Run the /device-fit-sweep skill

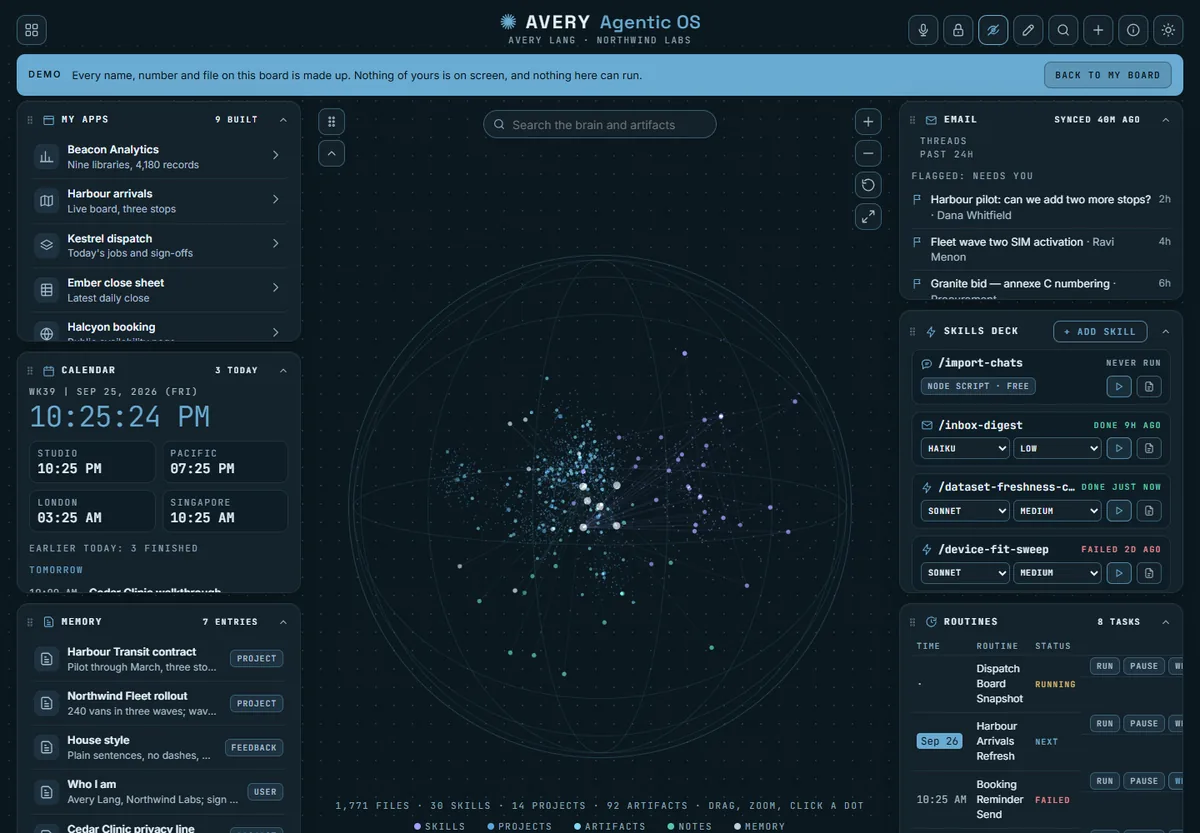coord(1119,572)
